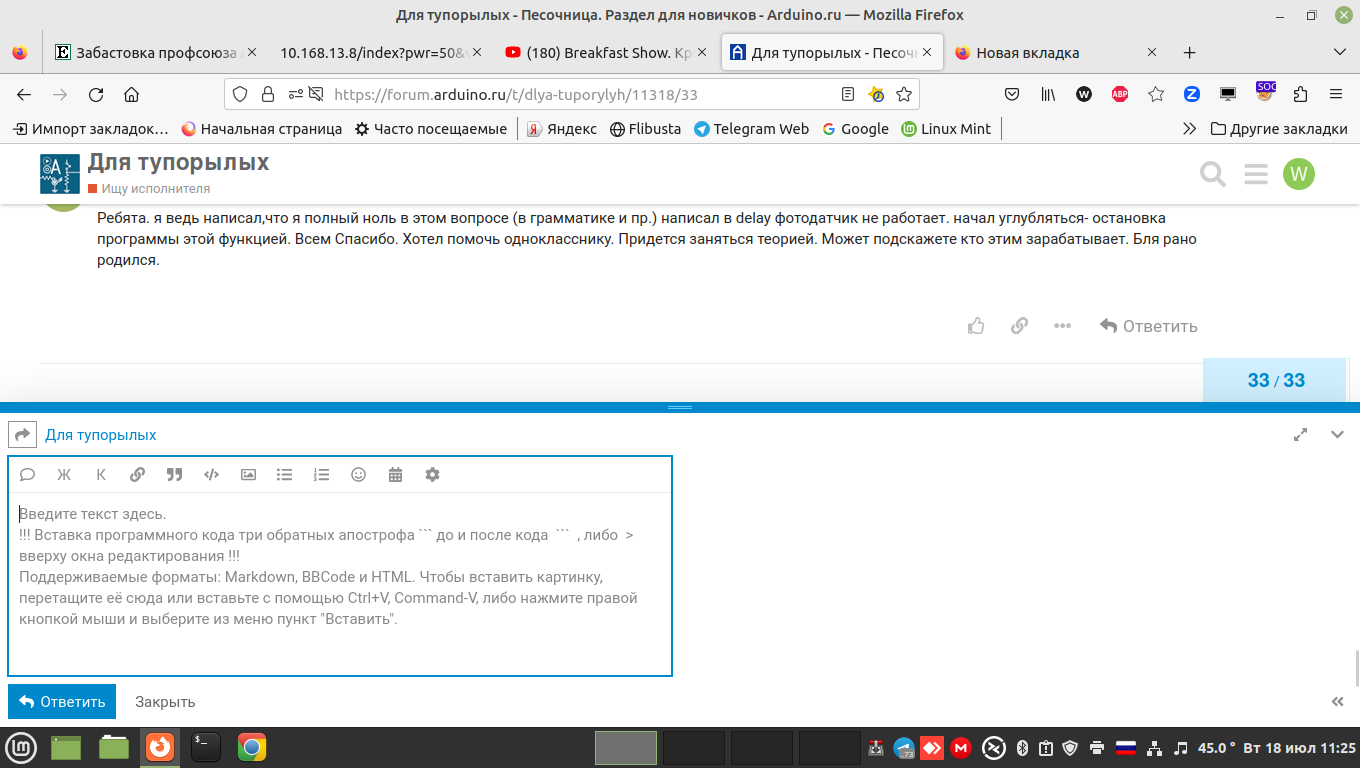Close the Новая вкладка tab
The height and width of the screenshot is (768, 1360).
coord(1152,53)
